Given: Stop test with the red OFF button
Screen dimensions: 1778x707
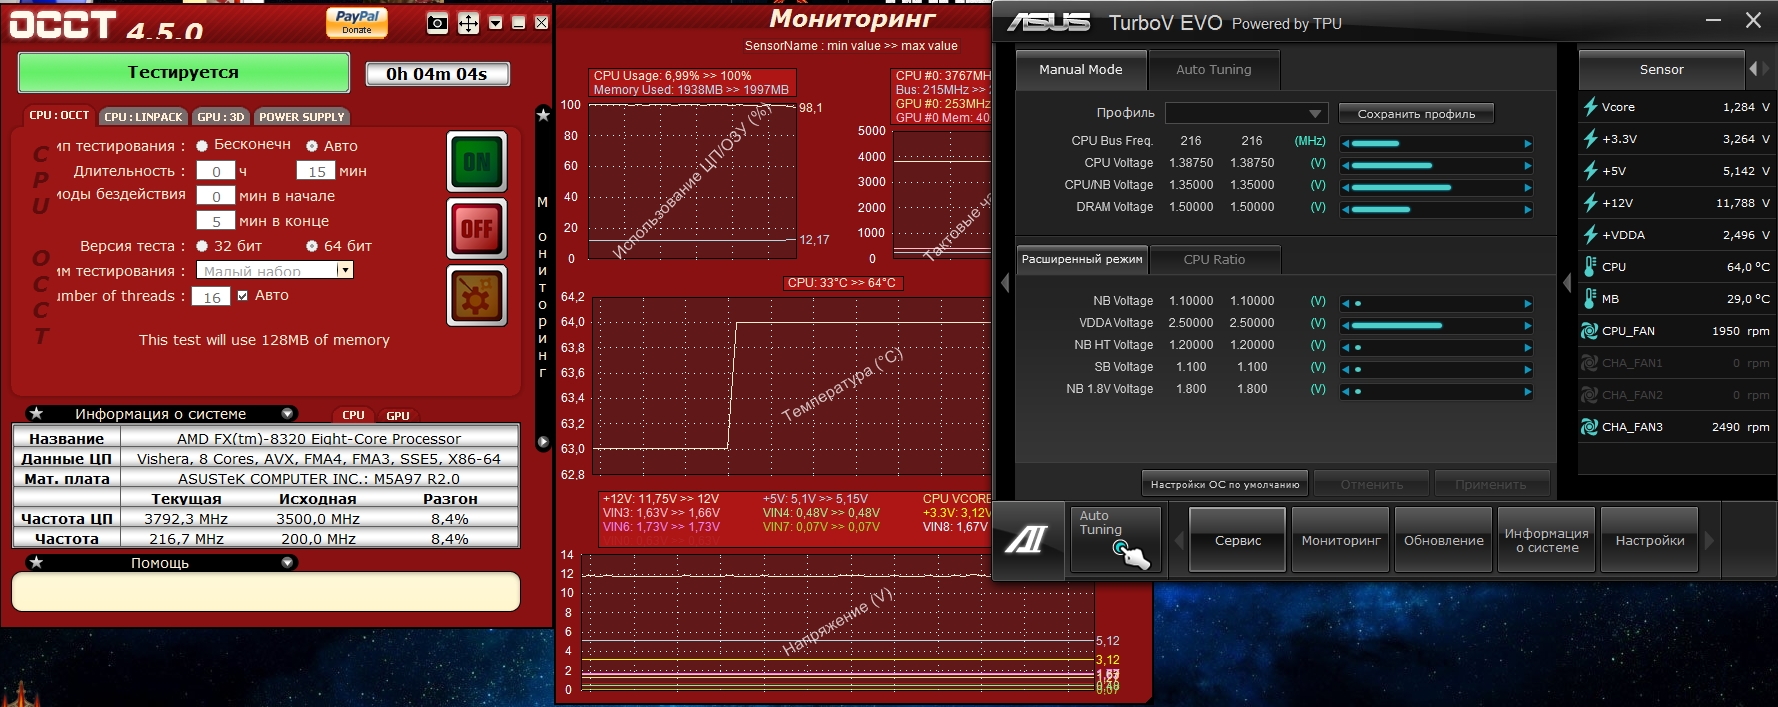Looking at the screenshot, I should 477,229.
